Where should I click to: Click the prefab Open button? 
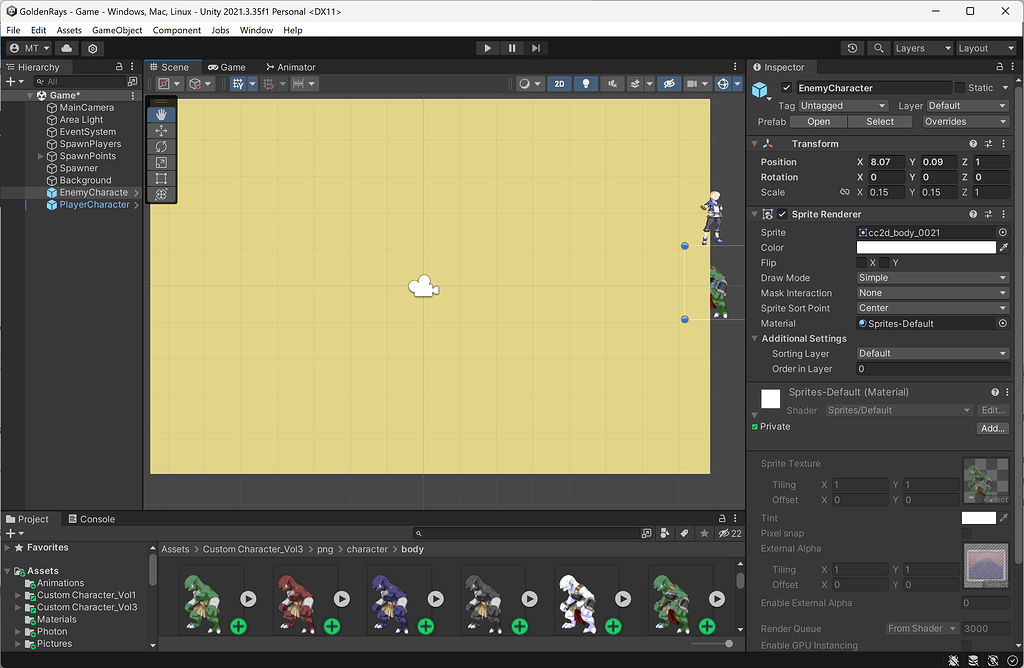[818, 122]
